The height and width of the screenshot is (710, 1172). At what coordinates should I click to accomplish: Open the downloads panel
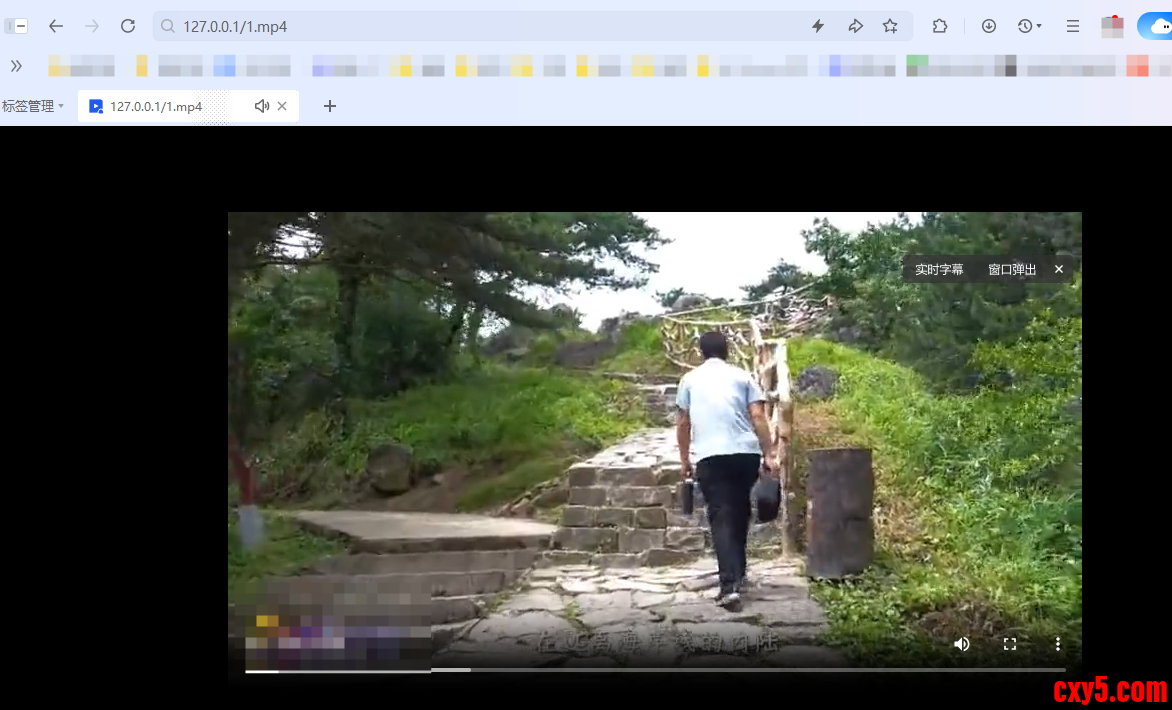coord(989,26)
